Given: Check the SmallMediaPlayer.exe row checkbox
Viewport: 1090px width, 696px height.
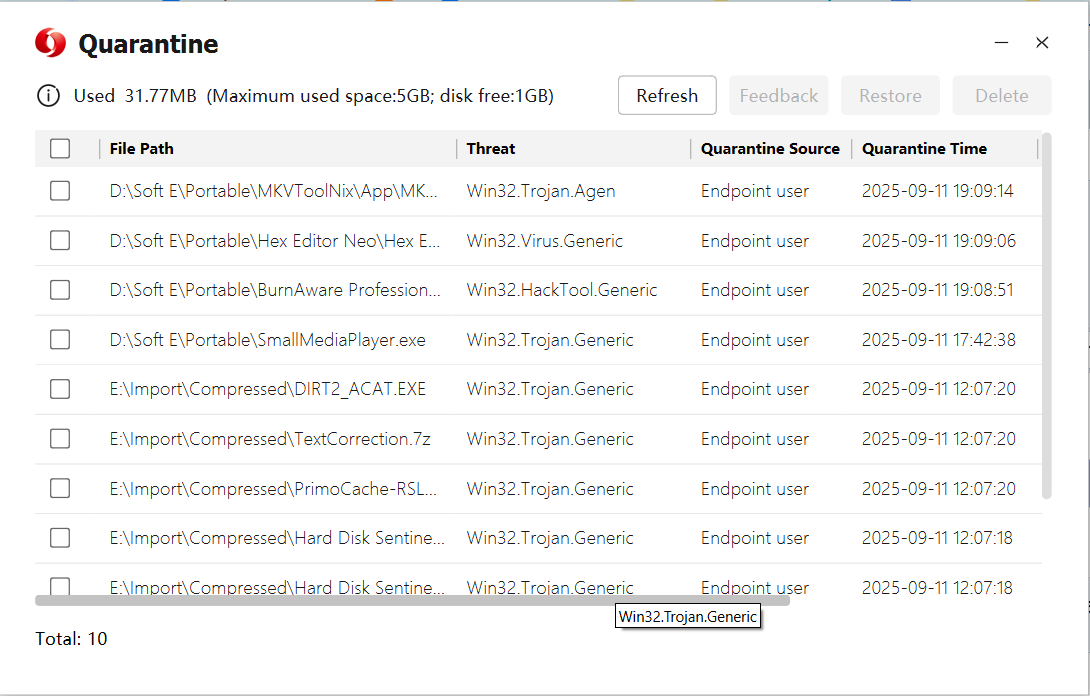Looking at the screenshot, I should point(60,340).
